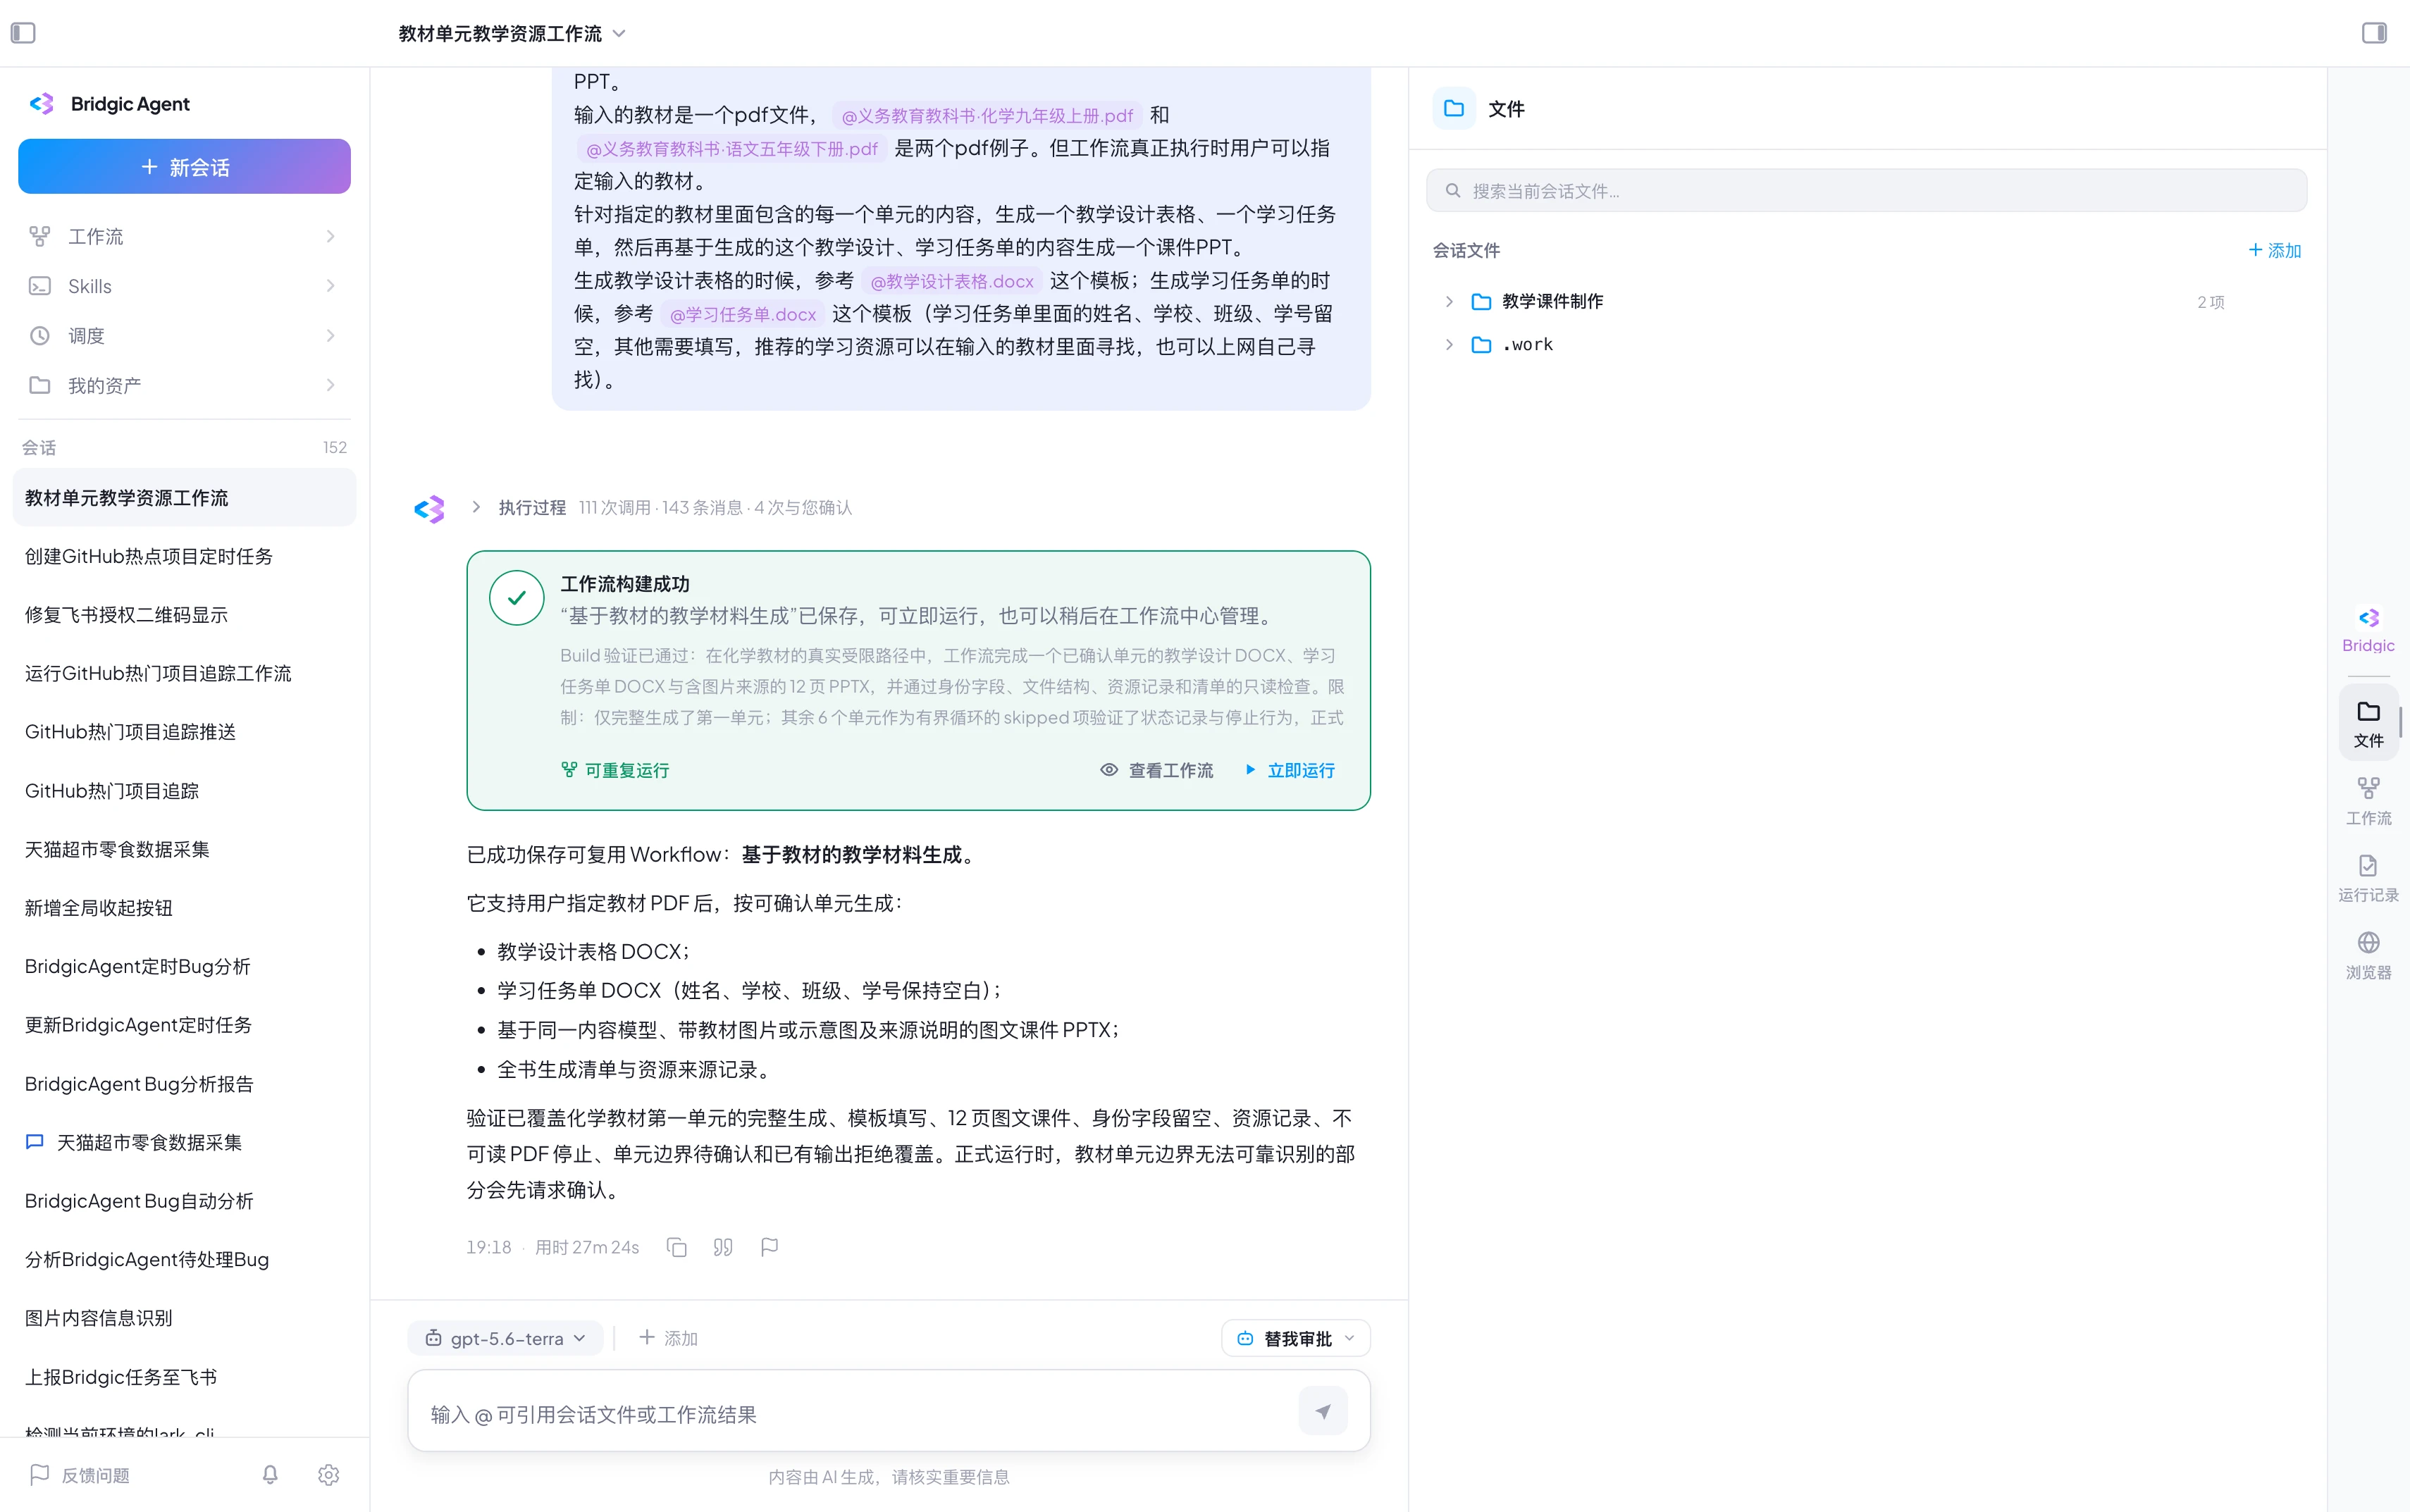Open conversation 创建GitHub热点项目定时任务
Viewport: 2410px width, 1512px height.
pos(184,556)
